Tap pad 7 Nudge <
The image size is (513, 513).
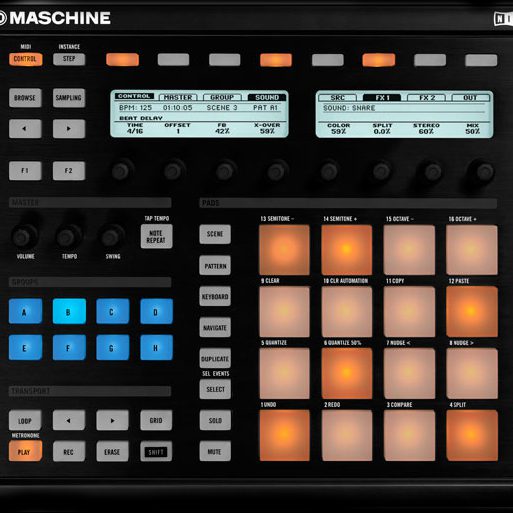tap(409, 373)
